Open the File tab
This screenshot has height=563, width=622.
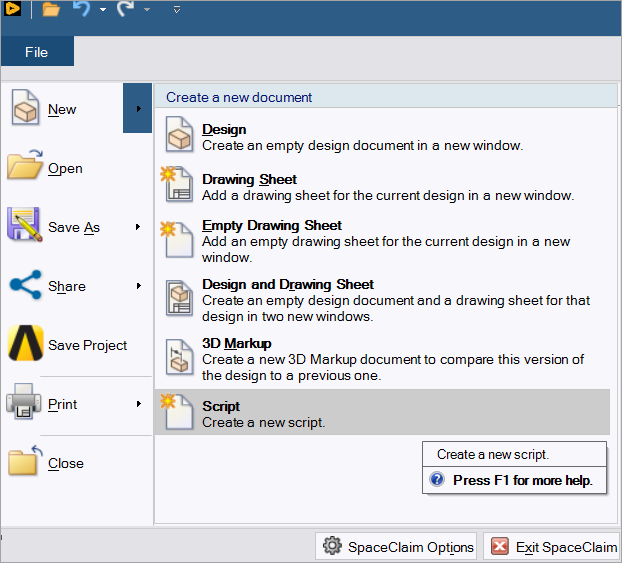36,52
